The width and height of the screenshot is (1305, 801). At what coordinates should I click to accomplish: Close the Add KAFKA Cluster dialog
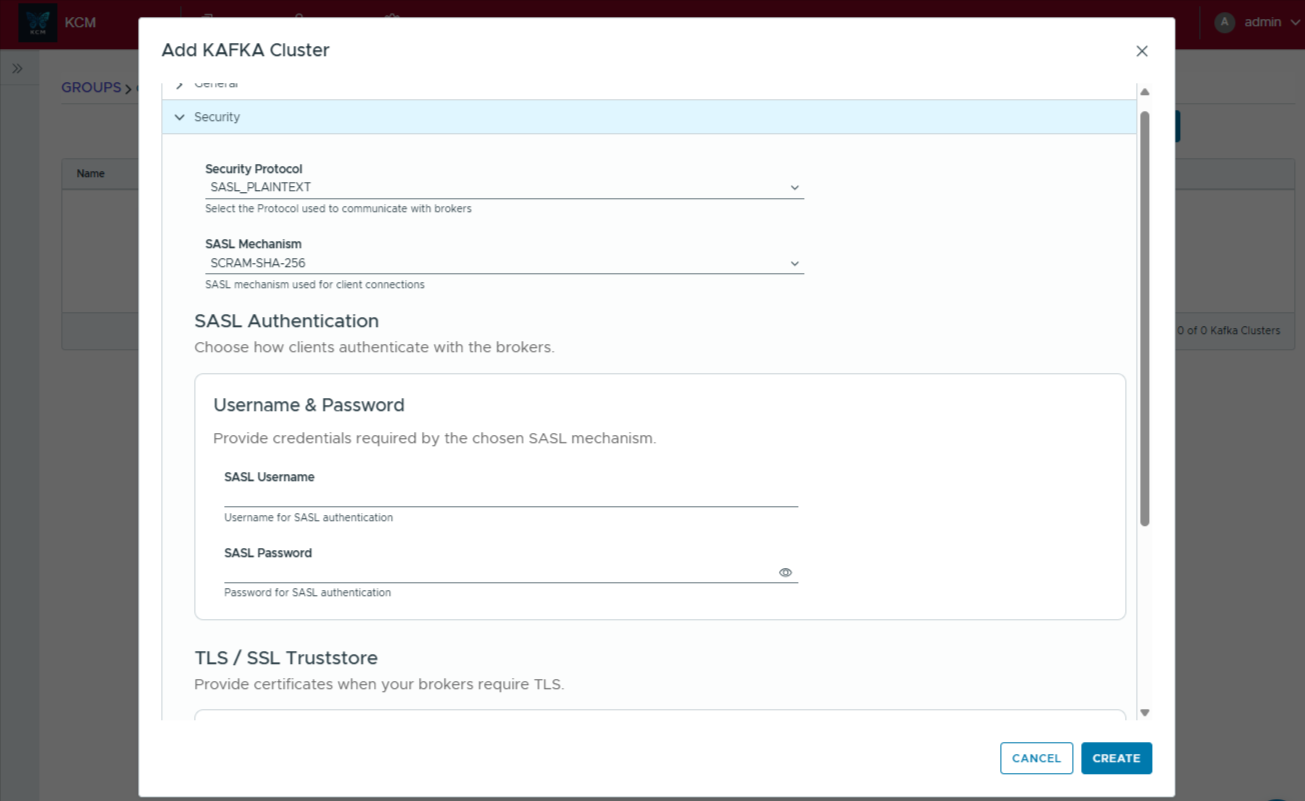pyautogui.click(x=1141, y=51)
